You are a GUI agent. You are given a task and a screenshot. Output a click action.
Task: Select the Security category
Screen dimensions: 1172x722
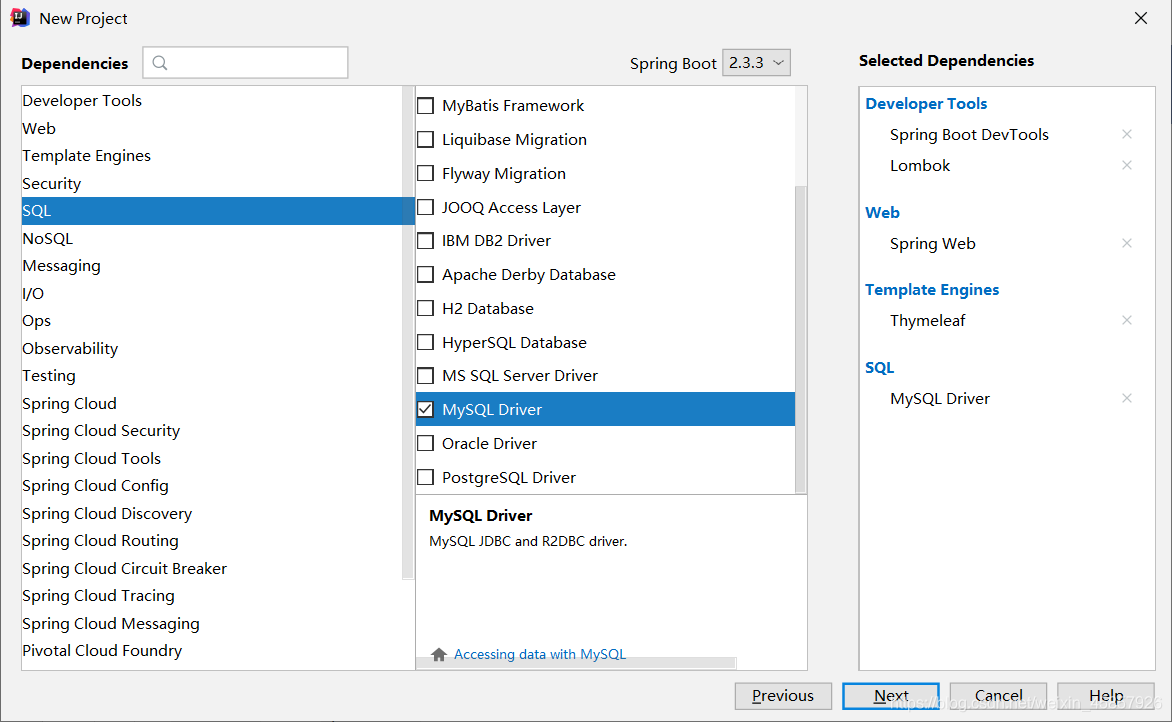212,183
